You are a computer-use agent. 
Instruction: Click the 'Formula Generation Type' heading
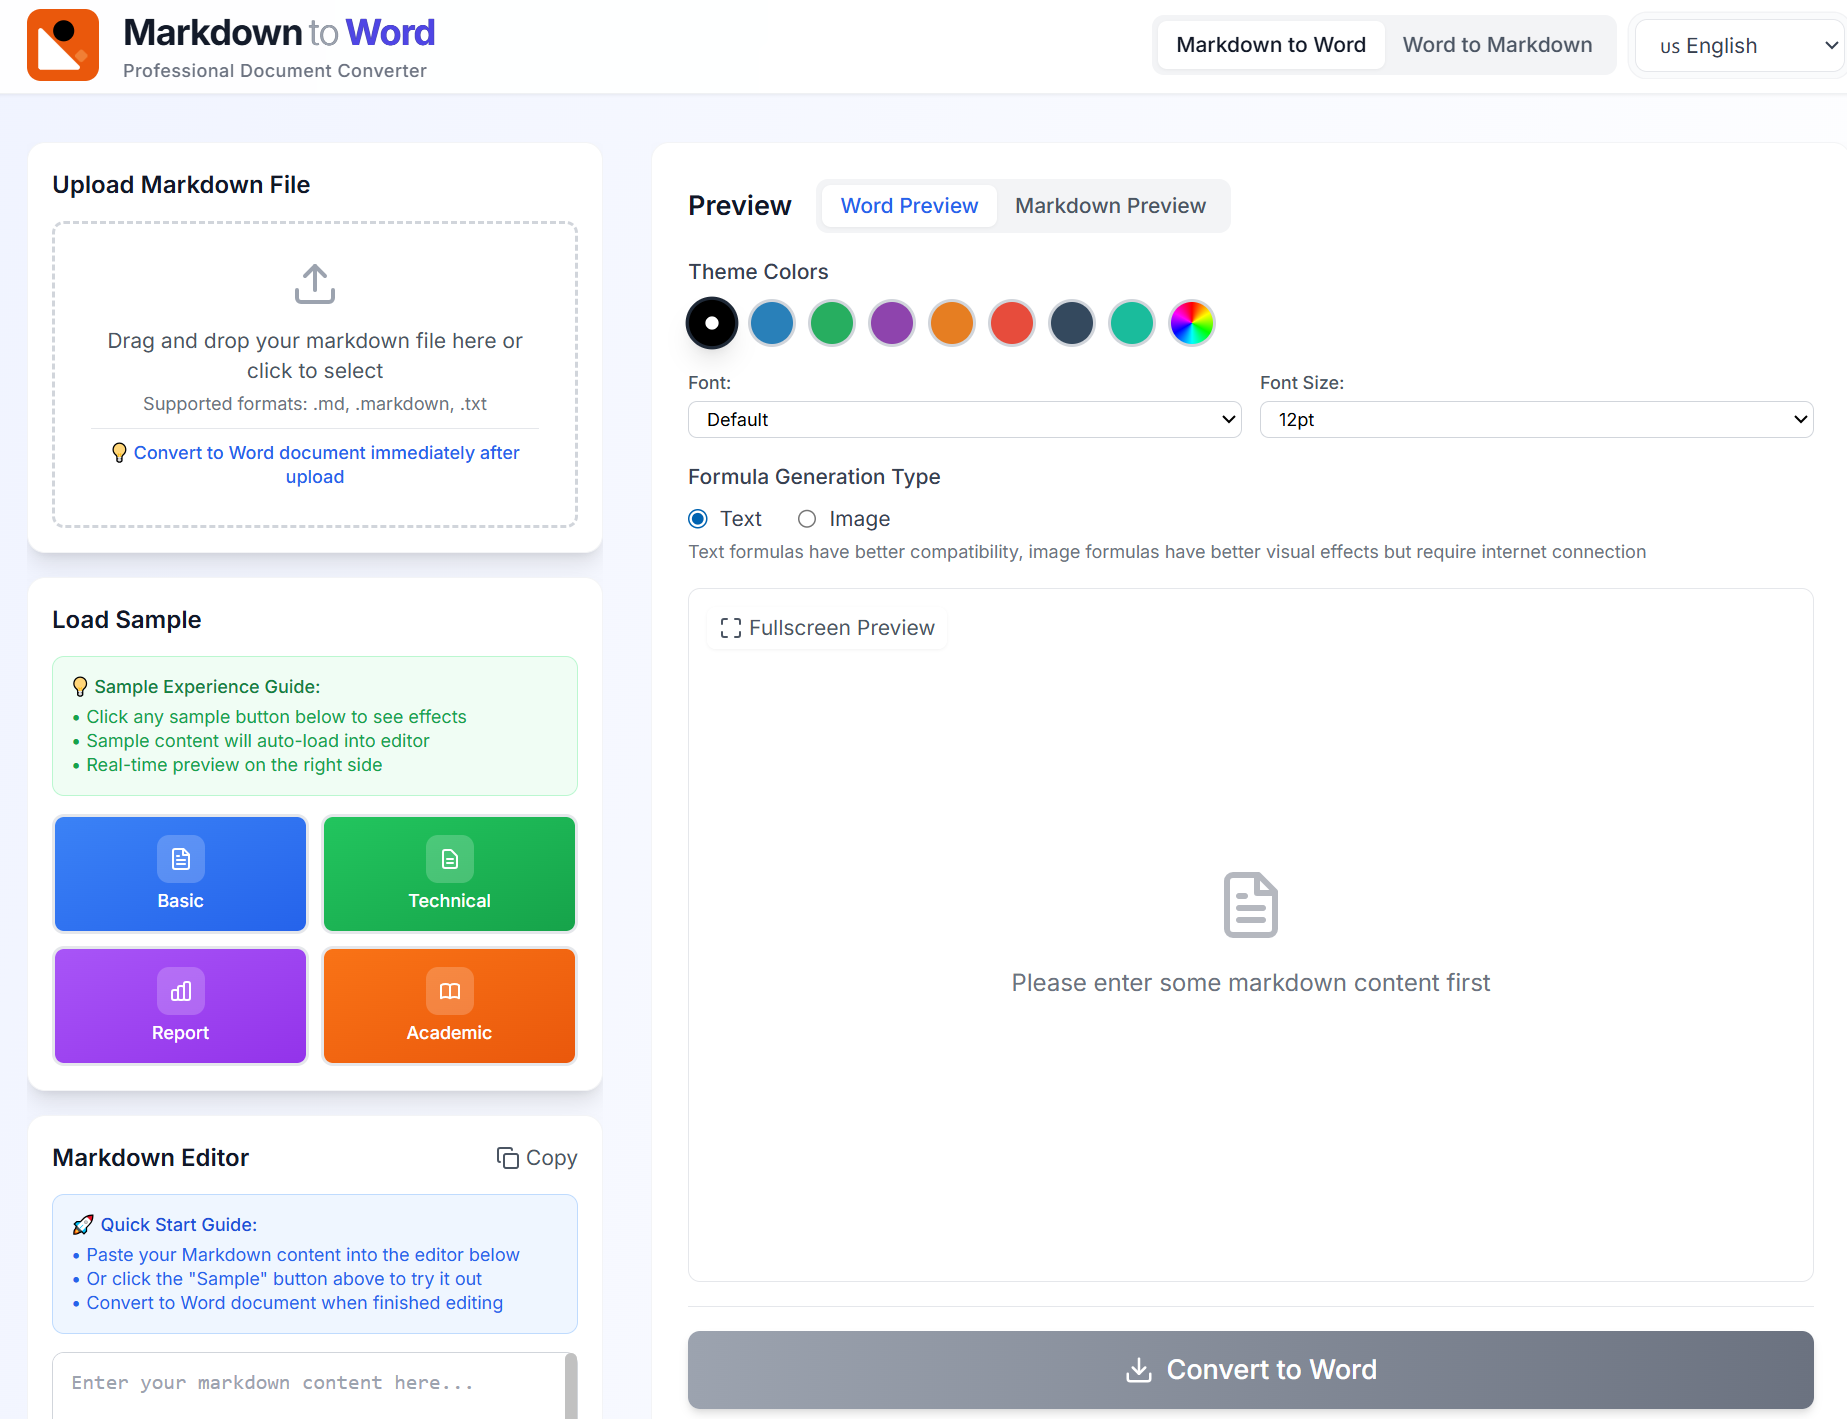click(x=814, y=477)
